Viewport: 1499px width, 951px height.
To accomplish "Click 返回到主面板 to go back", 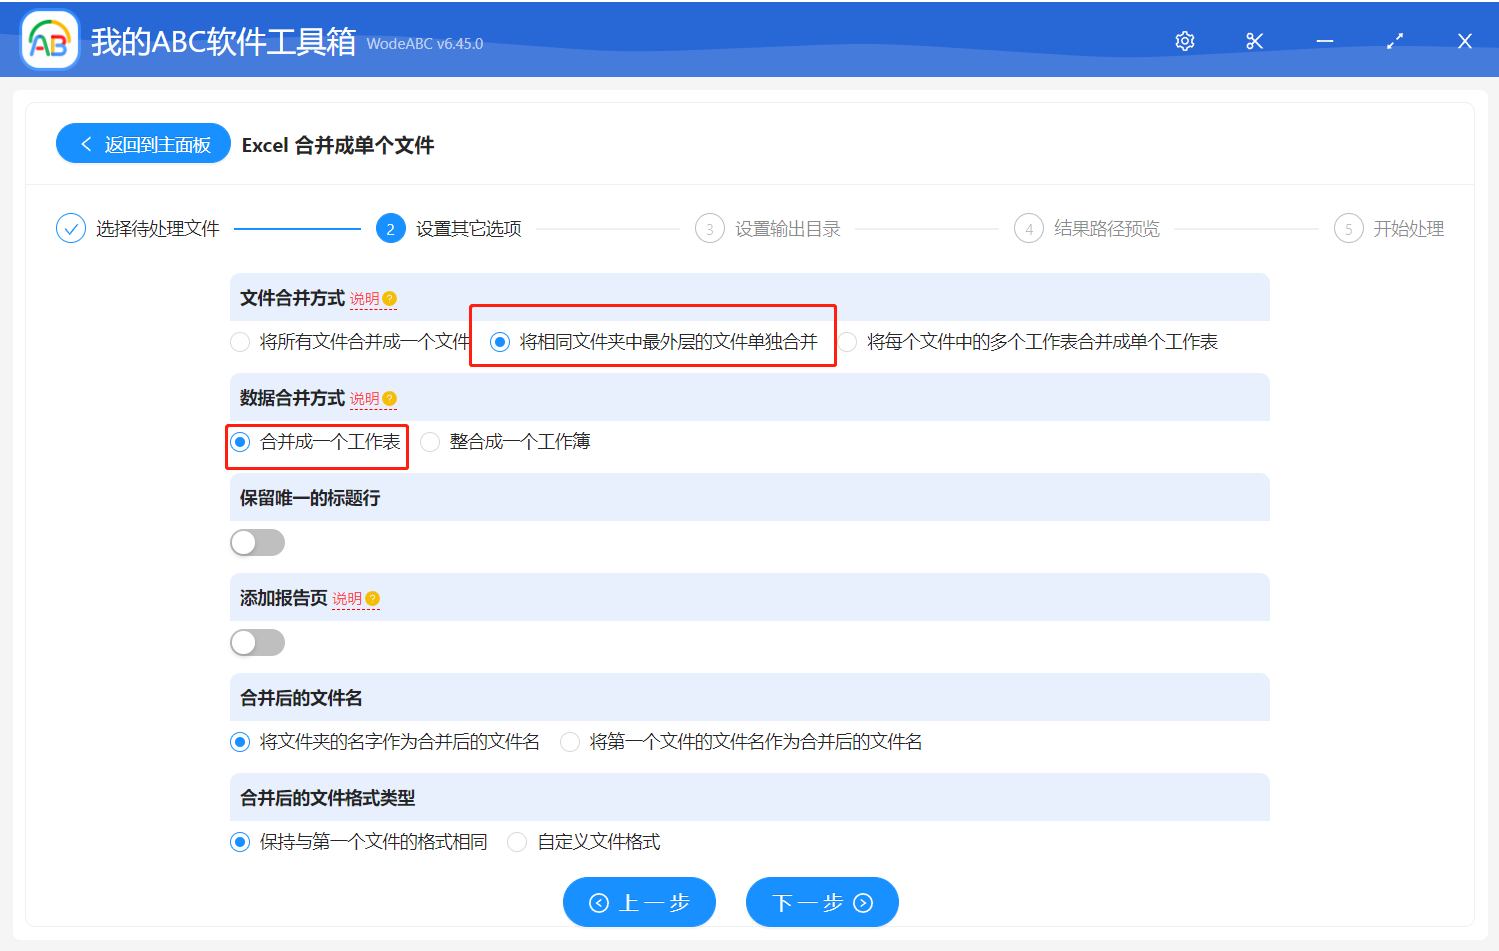I will (x=143, y=143).
